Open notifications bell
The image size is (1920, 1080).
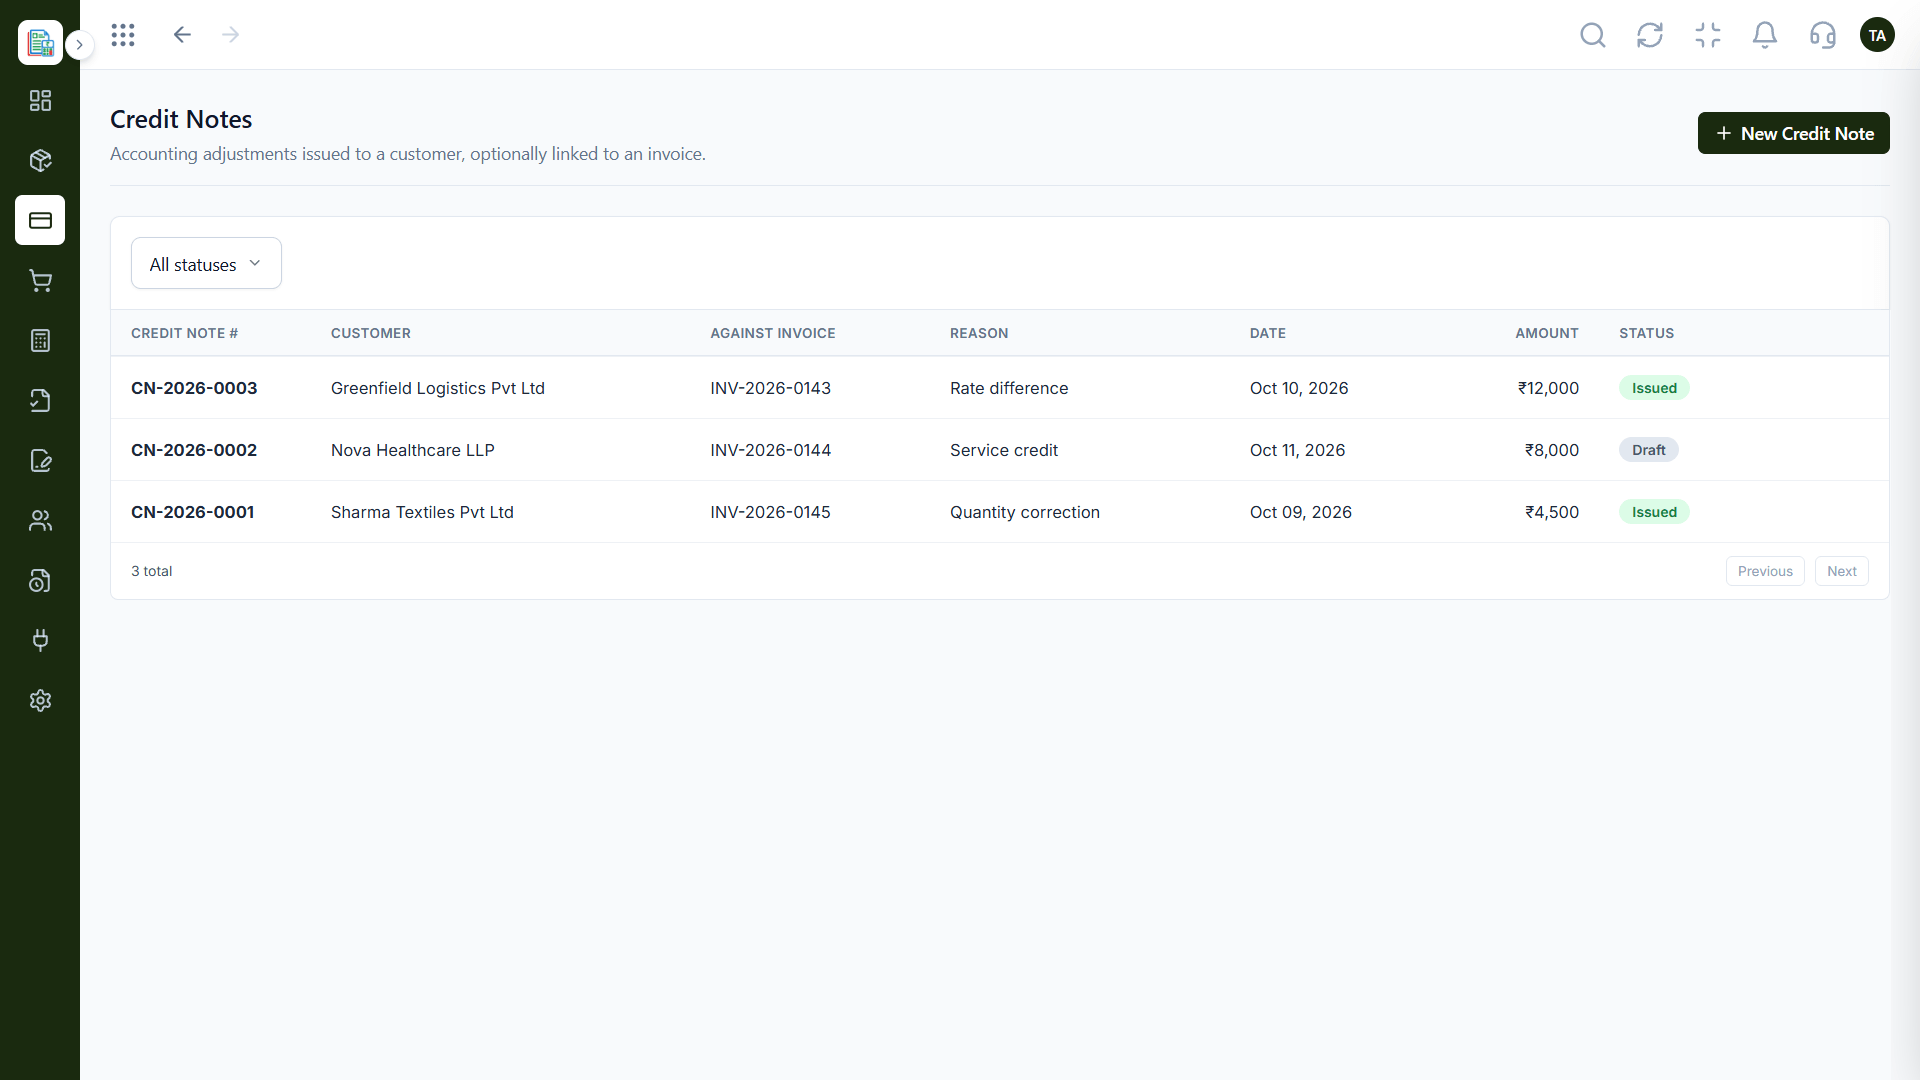pyautogui.click(x=1765, y=35)
